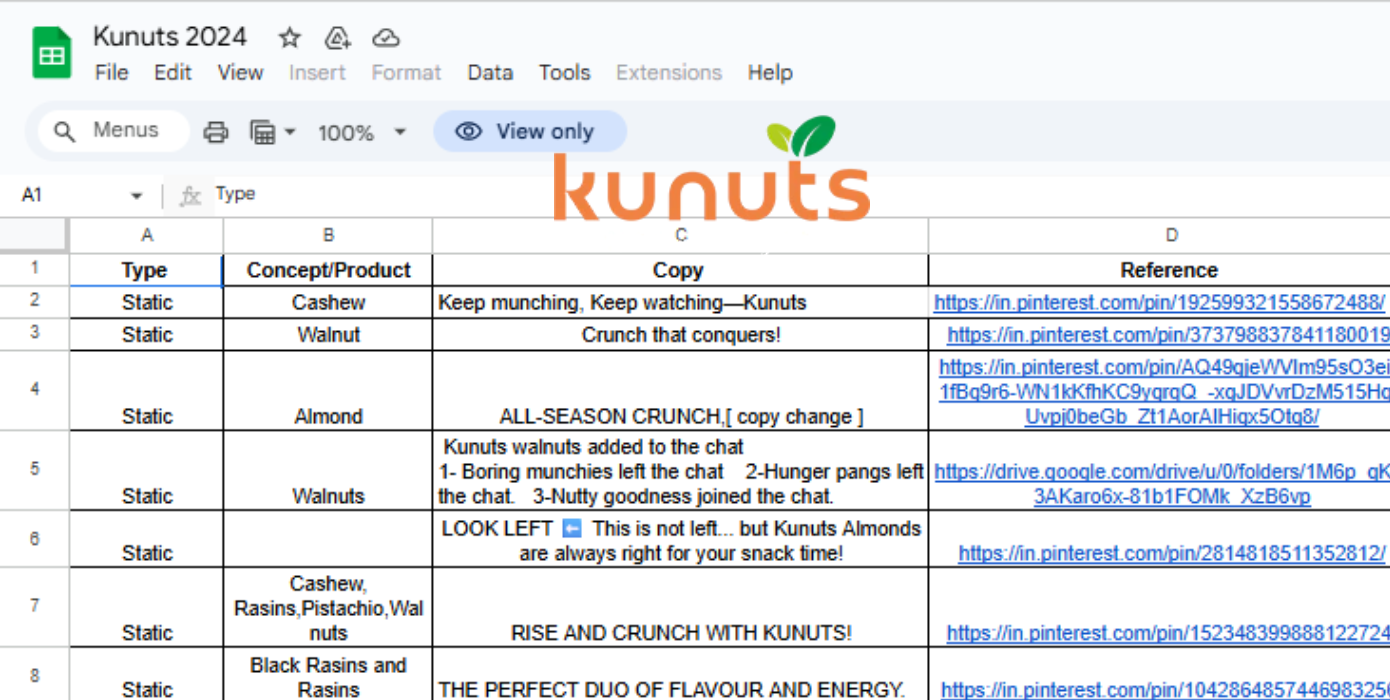Open the Name box A1 dropdown arrow

[x=137, y=195]
